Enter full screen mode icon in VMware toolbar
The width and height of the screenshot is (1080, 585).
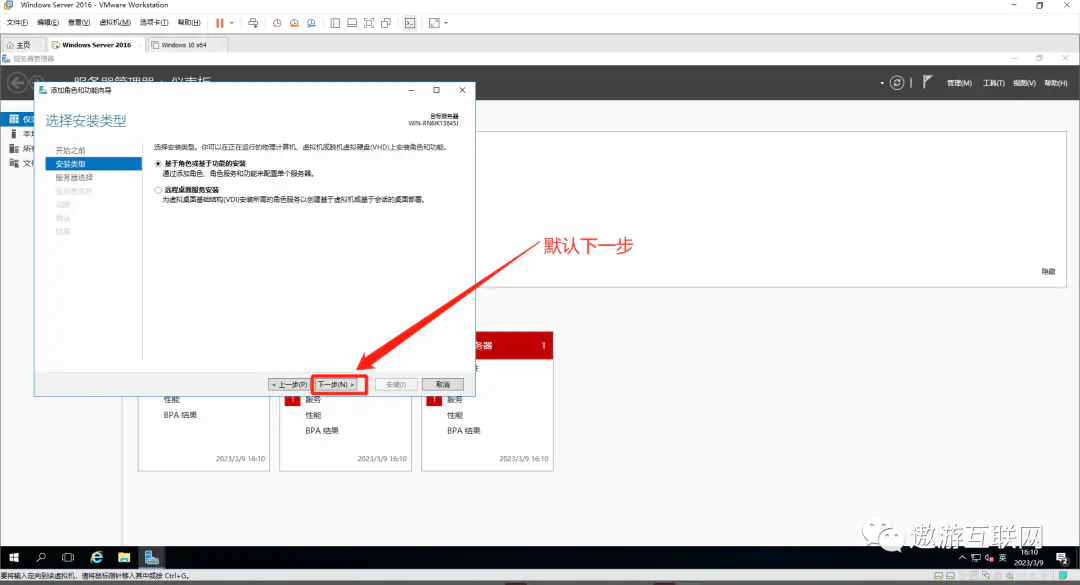(x=369, y=23)
